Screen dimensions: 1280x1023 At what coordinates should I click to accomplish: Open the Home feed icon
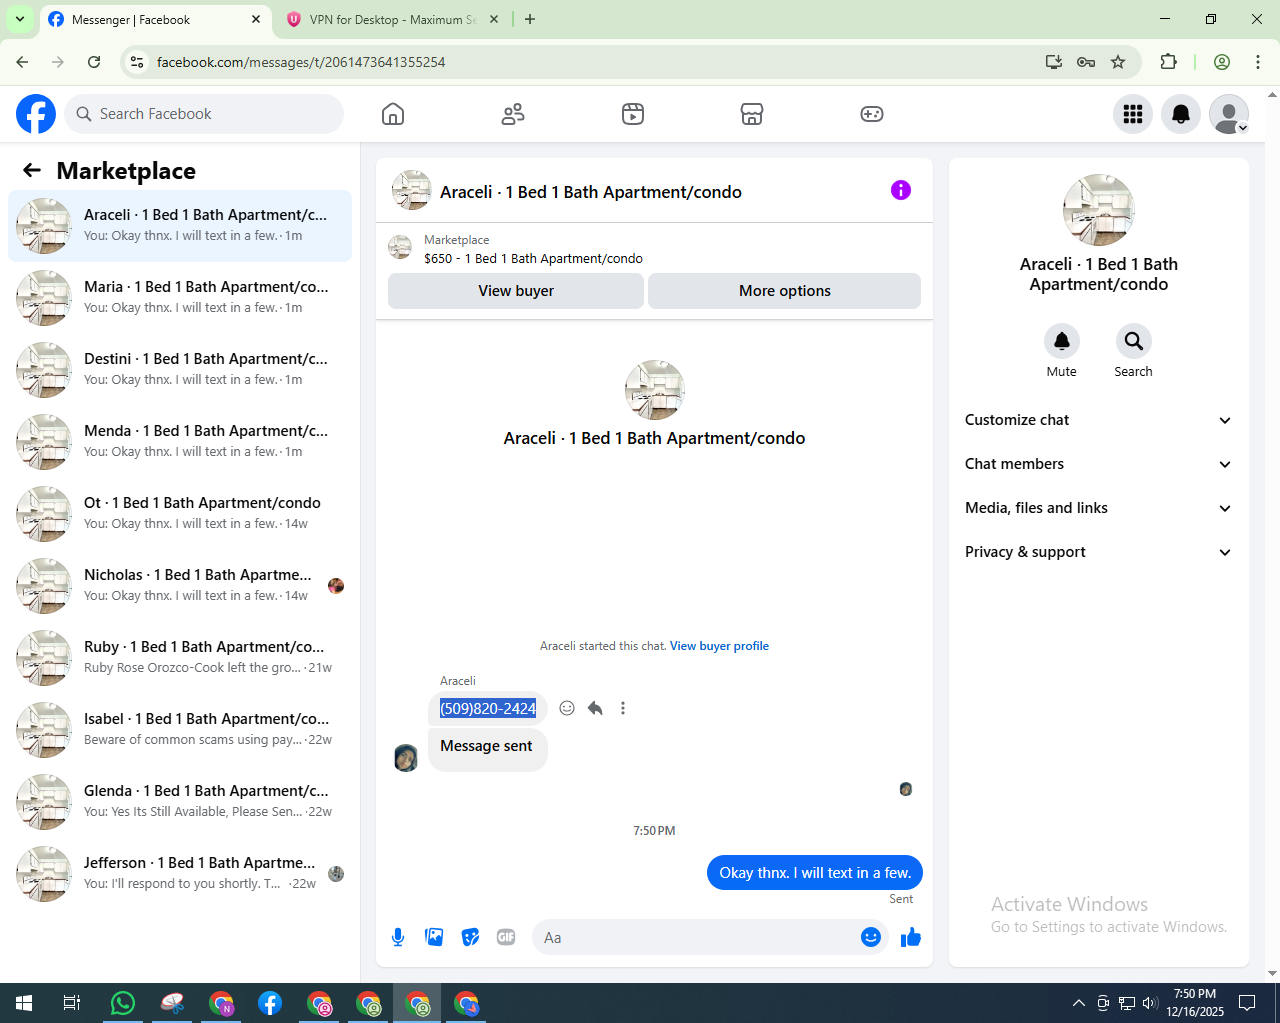point(393,114)
